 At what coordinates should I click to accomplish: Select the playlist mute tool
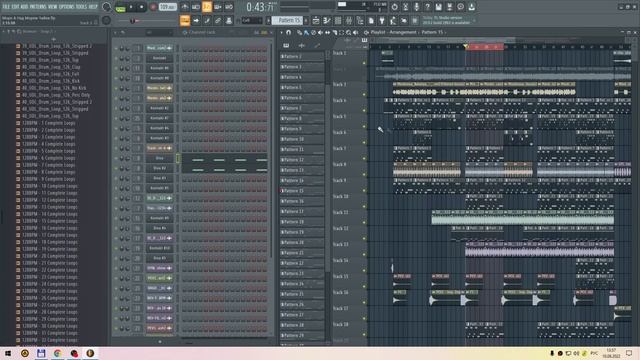click(320, 32)
